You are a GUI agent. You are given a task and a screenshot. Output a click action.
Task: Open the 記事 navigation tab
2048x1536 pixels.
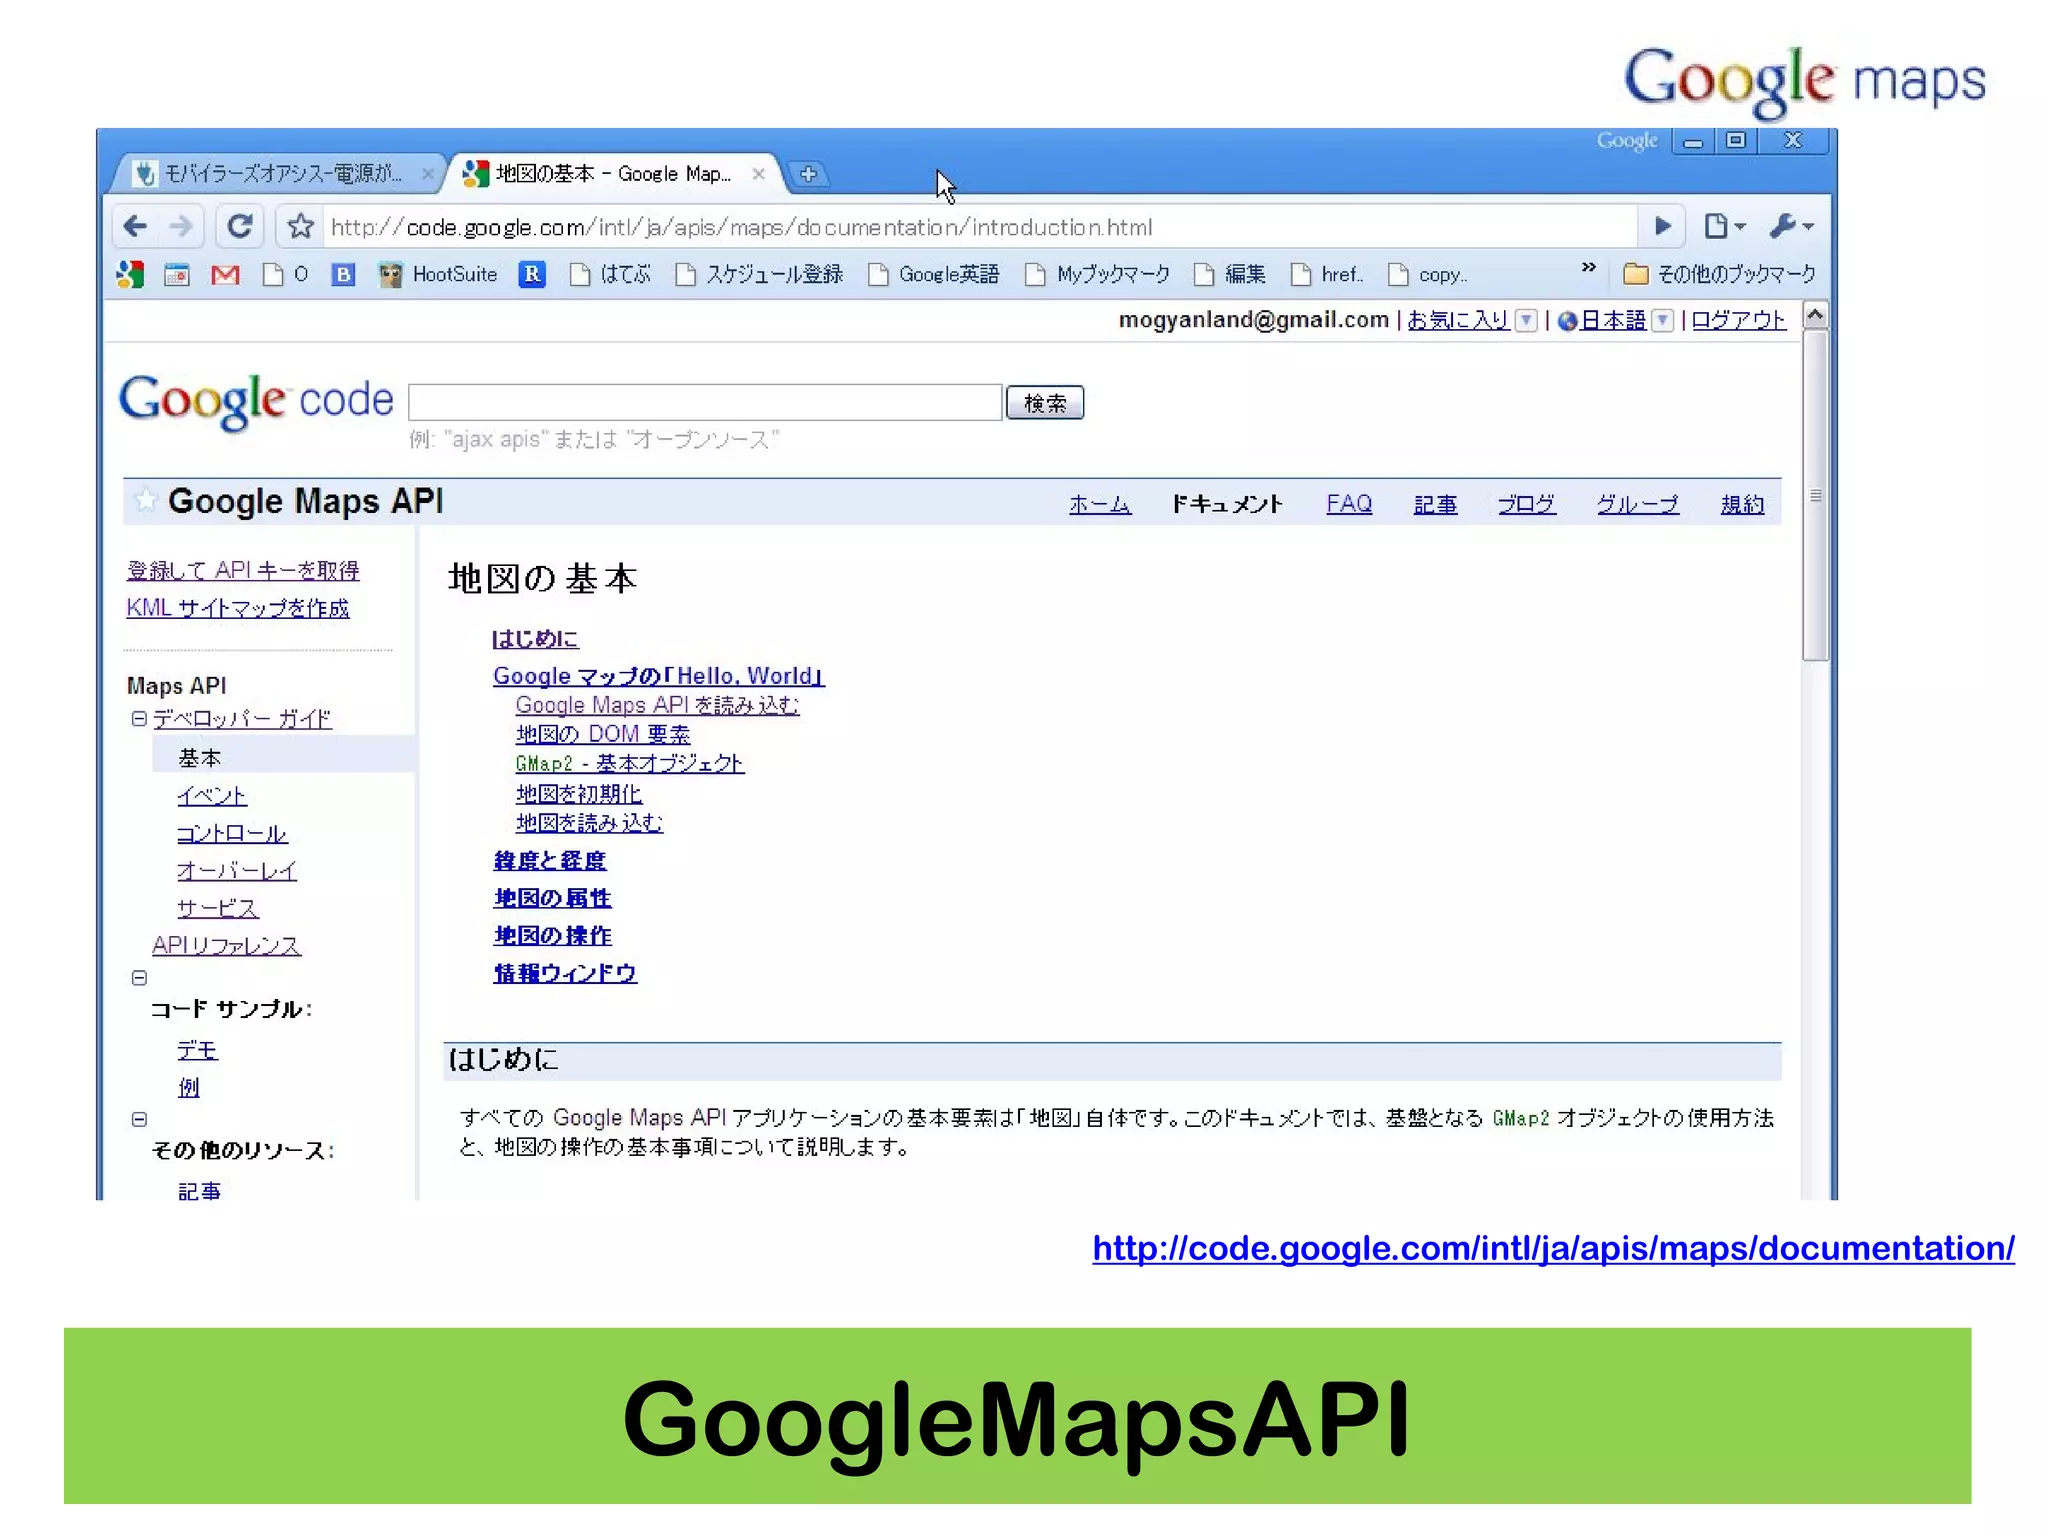(x=1435, y=504)
